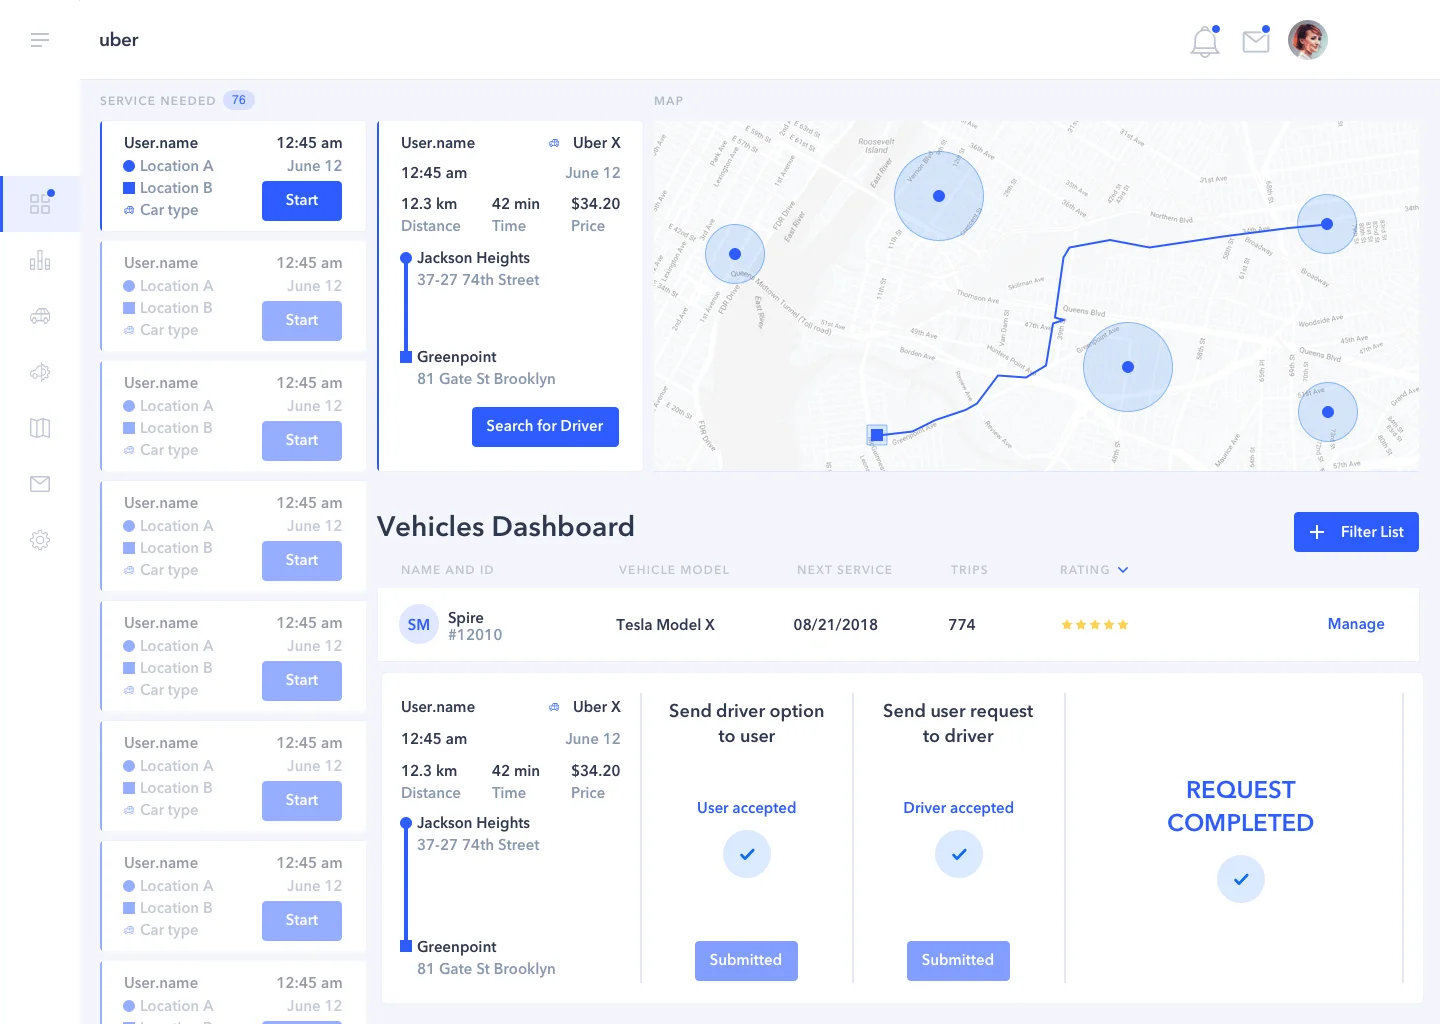Click Submitted under Send driver option
The width and height of the screenshot is (1440, 1024).
click(x=746, y=960)
